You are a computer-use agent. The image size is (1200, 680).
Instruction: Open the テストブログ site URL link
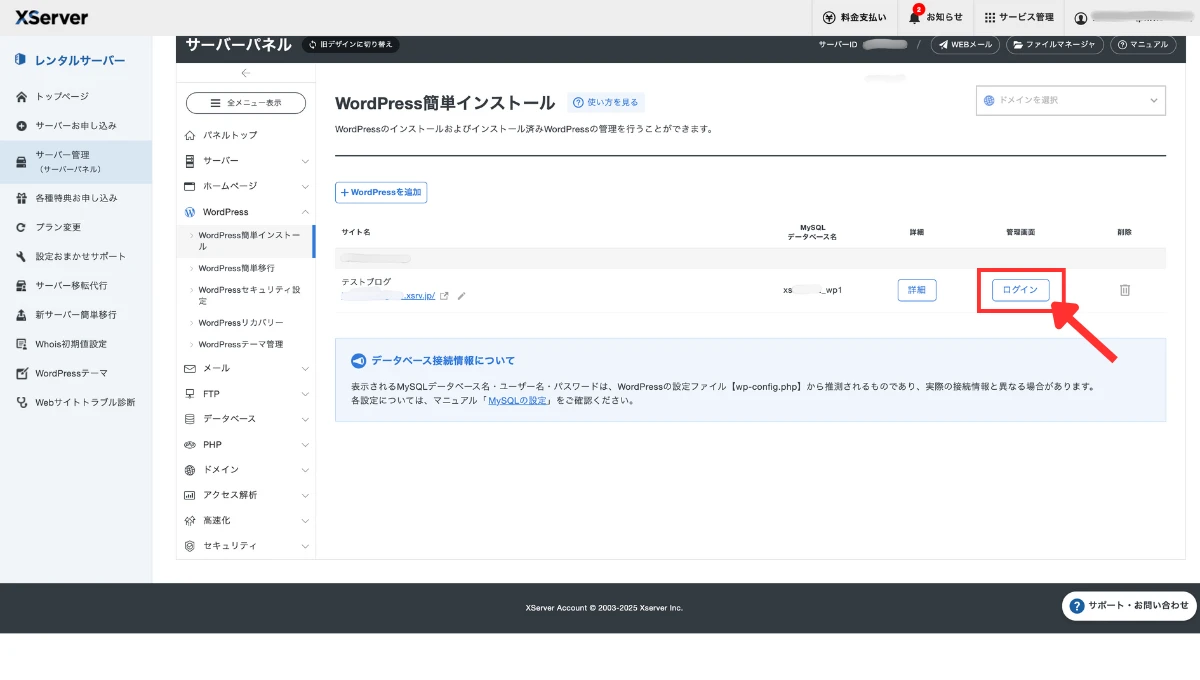(388, 296)
